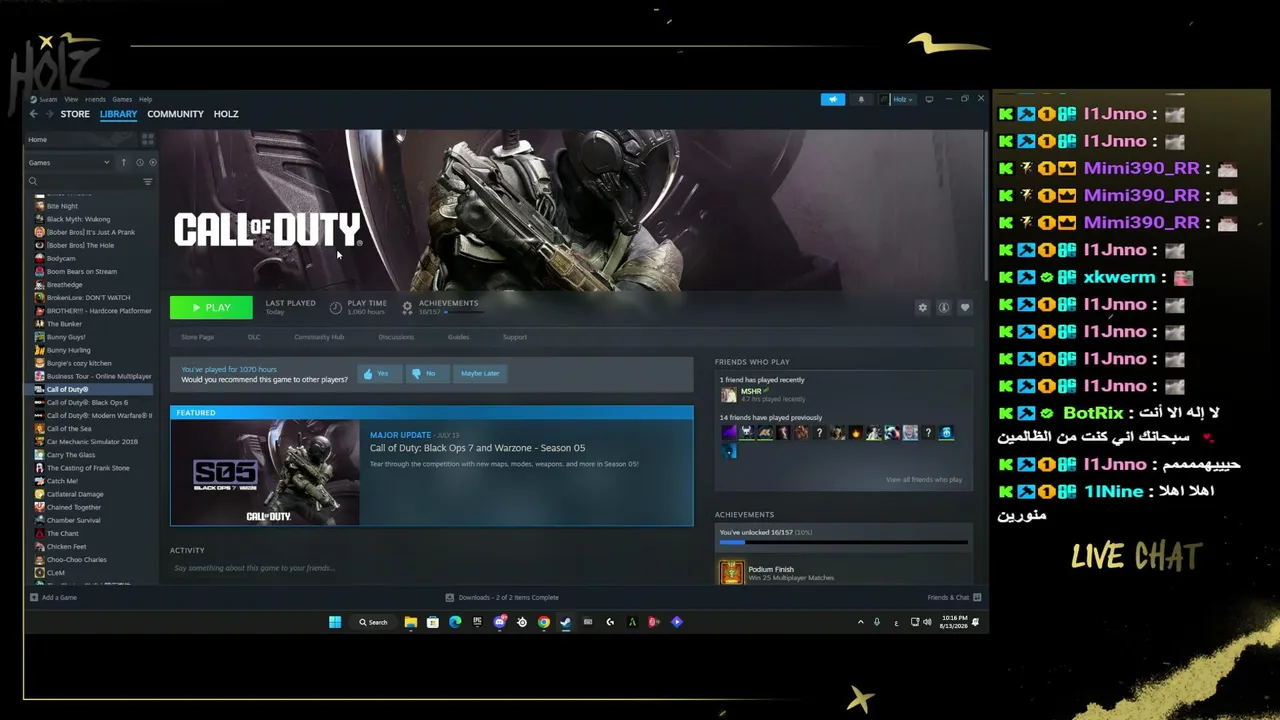Open advanced filter options in library search
This screenshot has height=720, width=1280.
click(148, 181)
